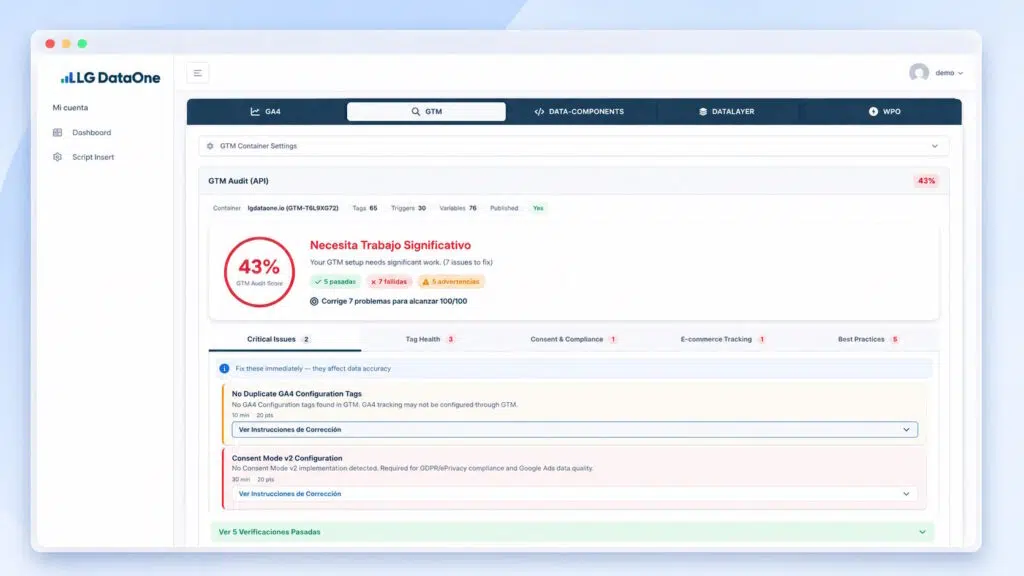Open the Consent & Compliance tab

tap(573, 340)
